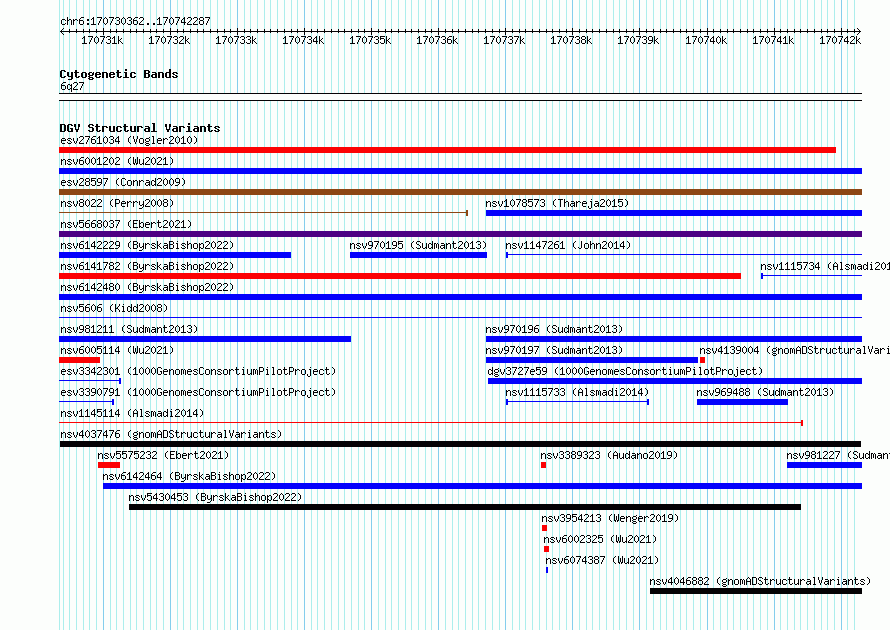Click the nsv970195 (Sudmant2013) label
The width and height of the screenshot is (890, 630).
pyautogui.click(x=418, y=245)
